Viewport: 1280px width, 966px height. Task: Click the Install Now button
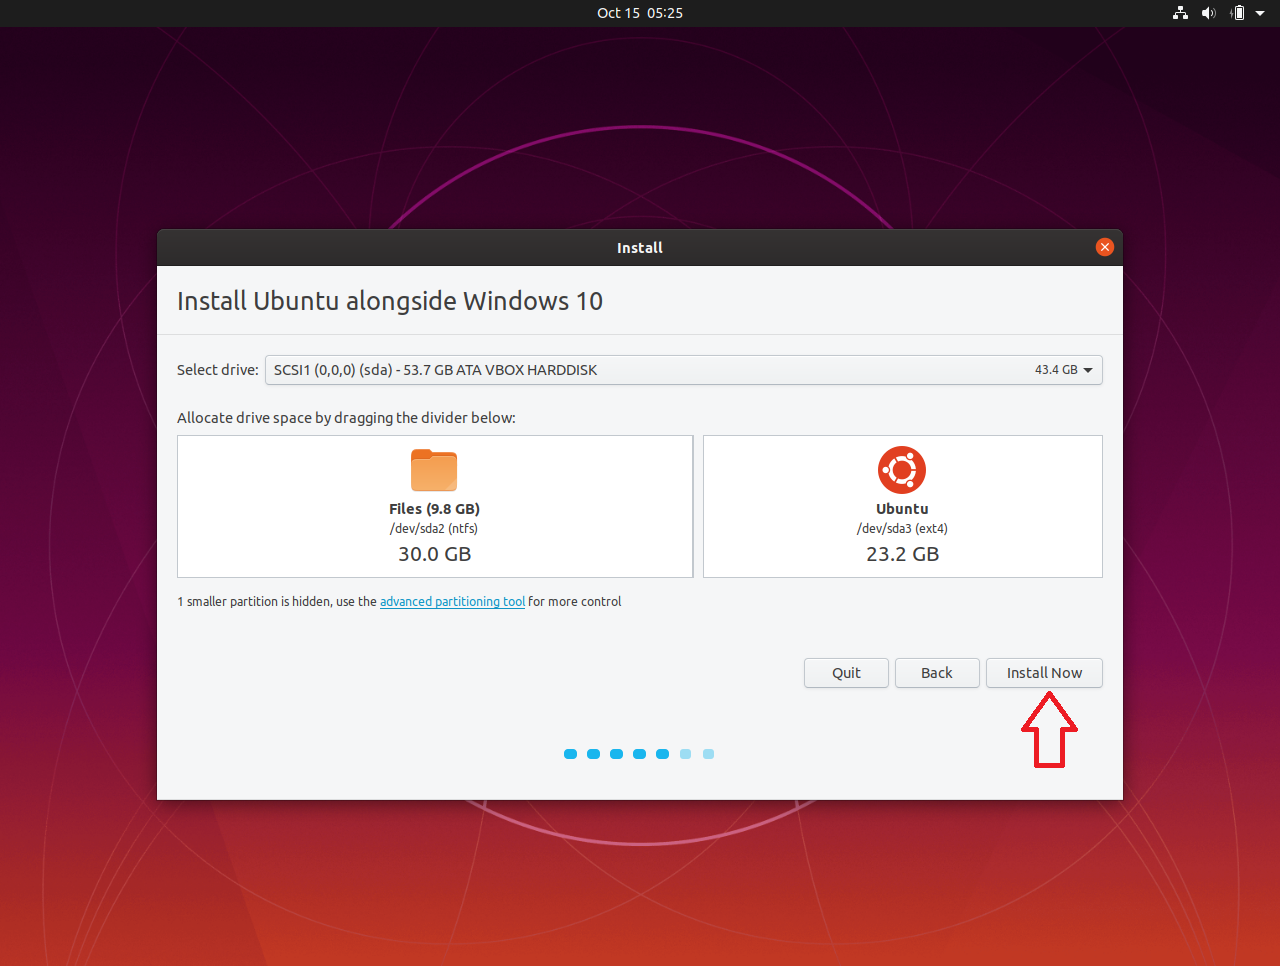pos(1044,673)
